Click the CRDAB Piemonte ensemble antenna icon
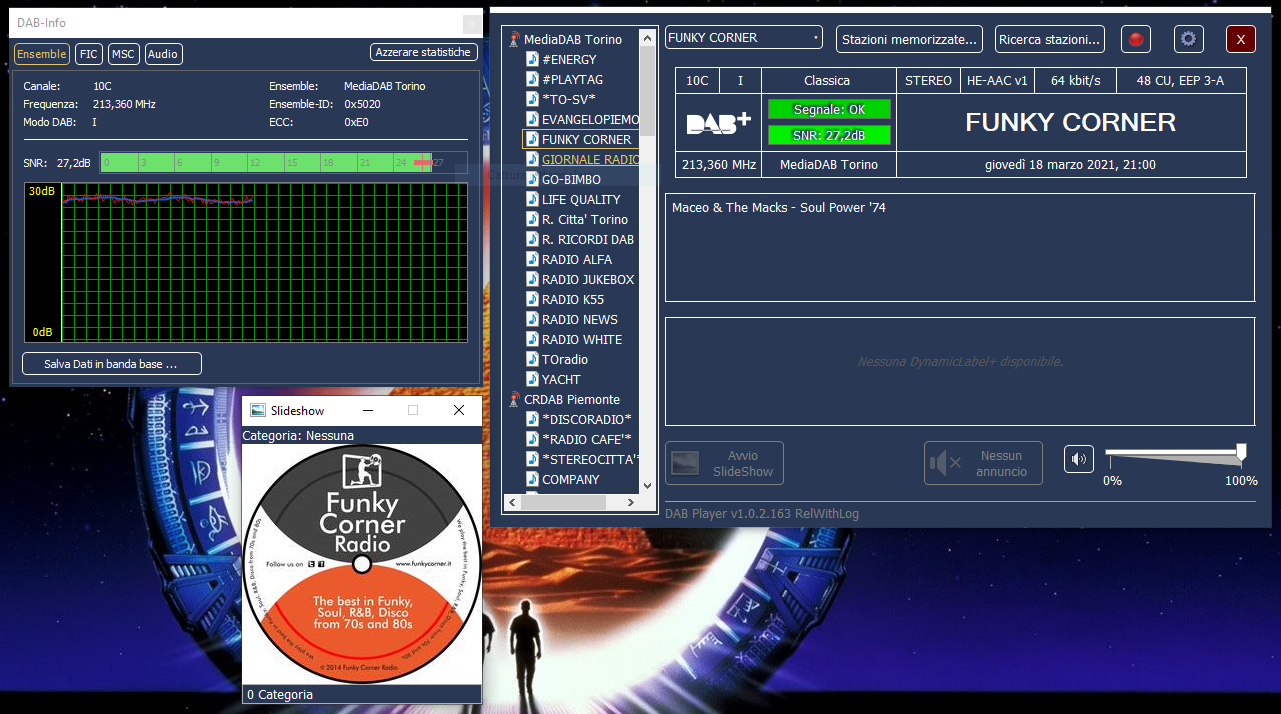The height and width of the screenshot is (714, 1281). click(514, 399)
